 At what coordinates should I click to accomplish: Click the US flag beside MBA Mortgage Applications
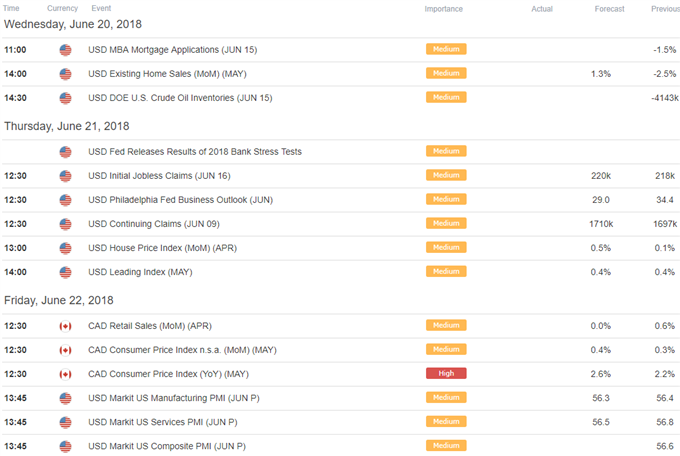[x=65, y=50]
